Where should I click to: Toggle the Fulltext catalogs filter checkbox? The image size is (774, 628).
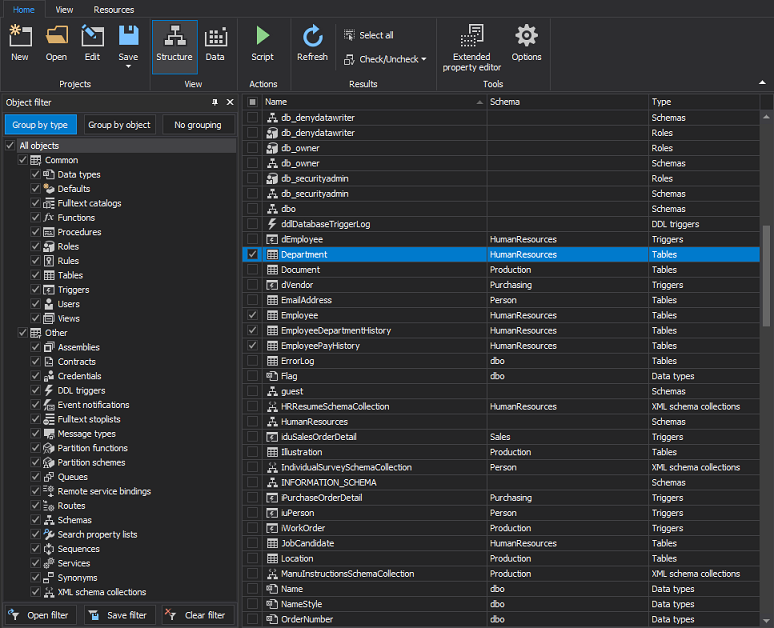[x=36, y=203]
